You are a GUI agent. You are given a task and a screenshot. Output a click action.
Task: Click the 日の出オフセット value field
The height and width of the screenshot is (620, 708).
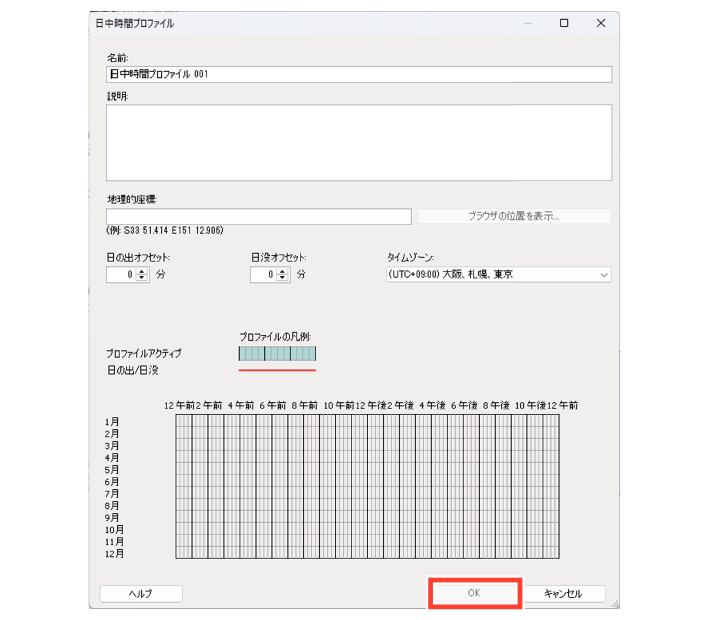tap(121, 274)
